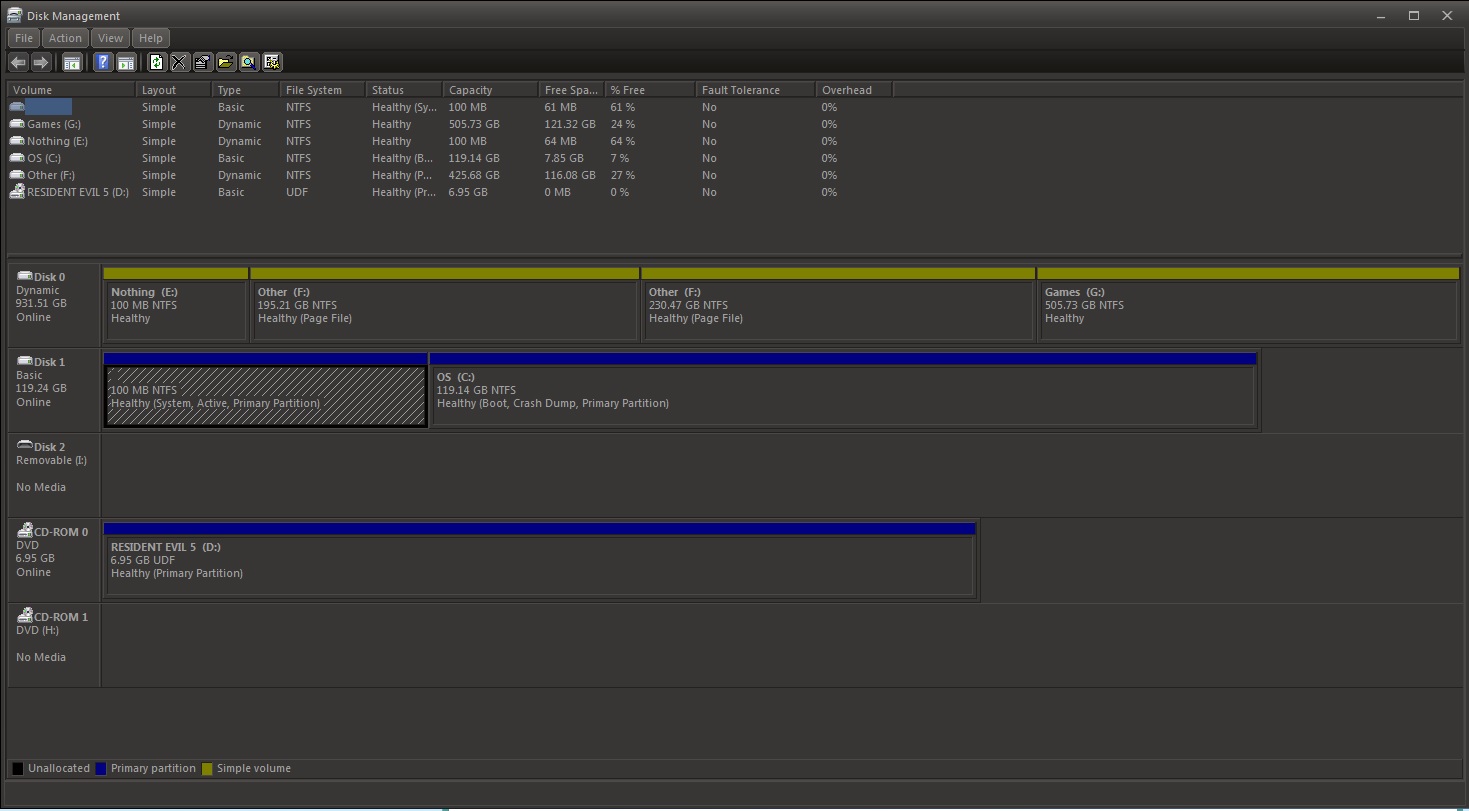Click the magnifier Explore toolbar icon

pyautogui.click(x=249, y=63)
